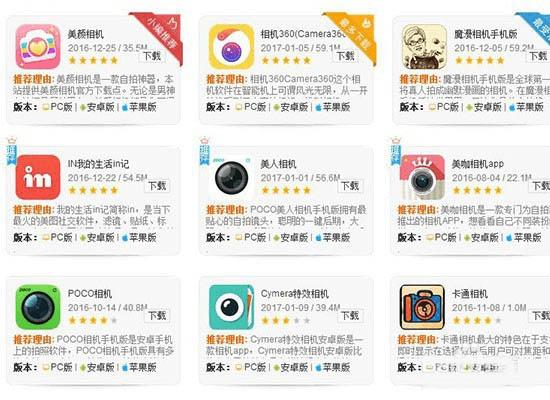Click 下载 for Cymera特效相机

point(350,316)
